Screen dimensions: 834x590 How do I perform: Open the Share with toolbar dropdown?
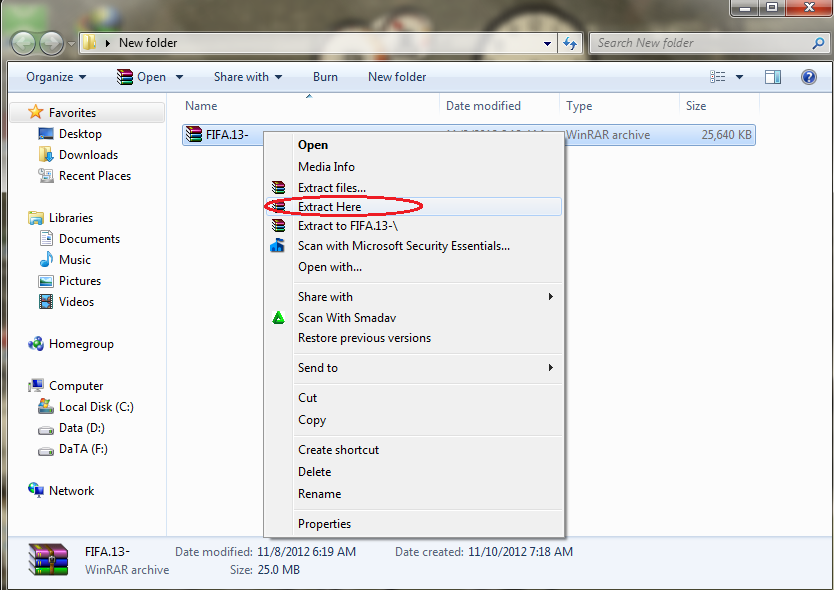pos(248,77)
